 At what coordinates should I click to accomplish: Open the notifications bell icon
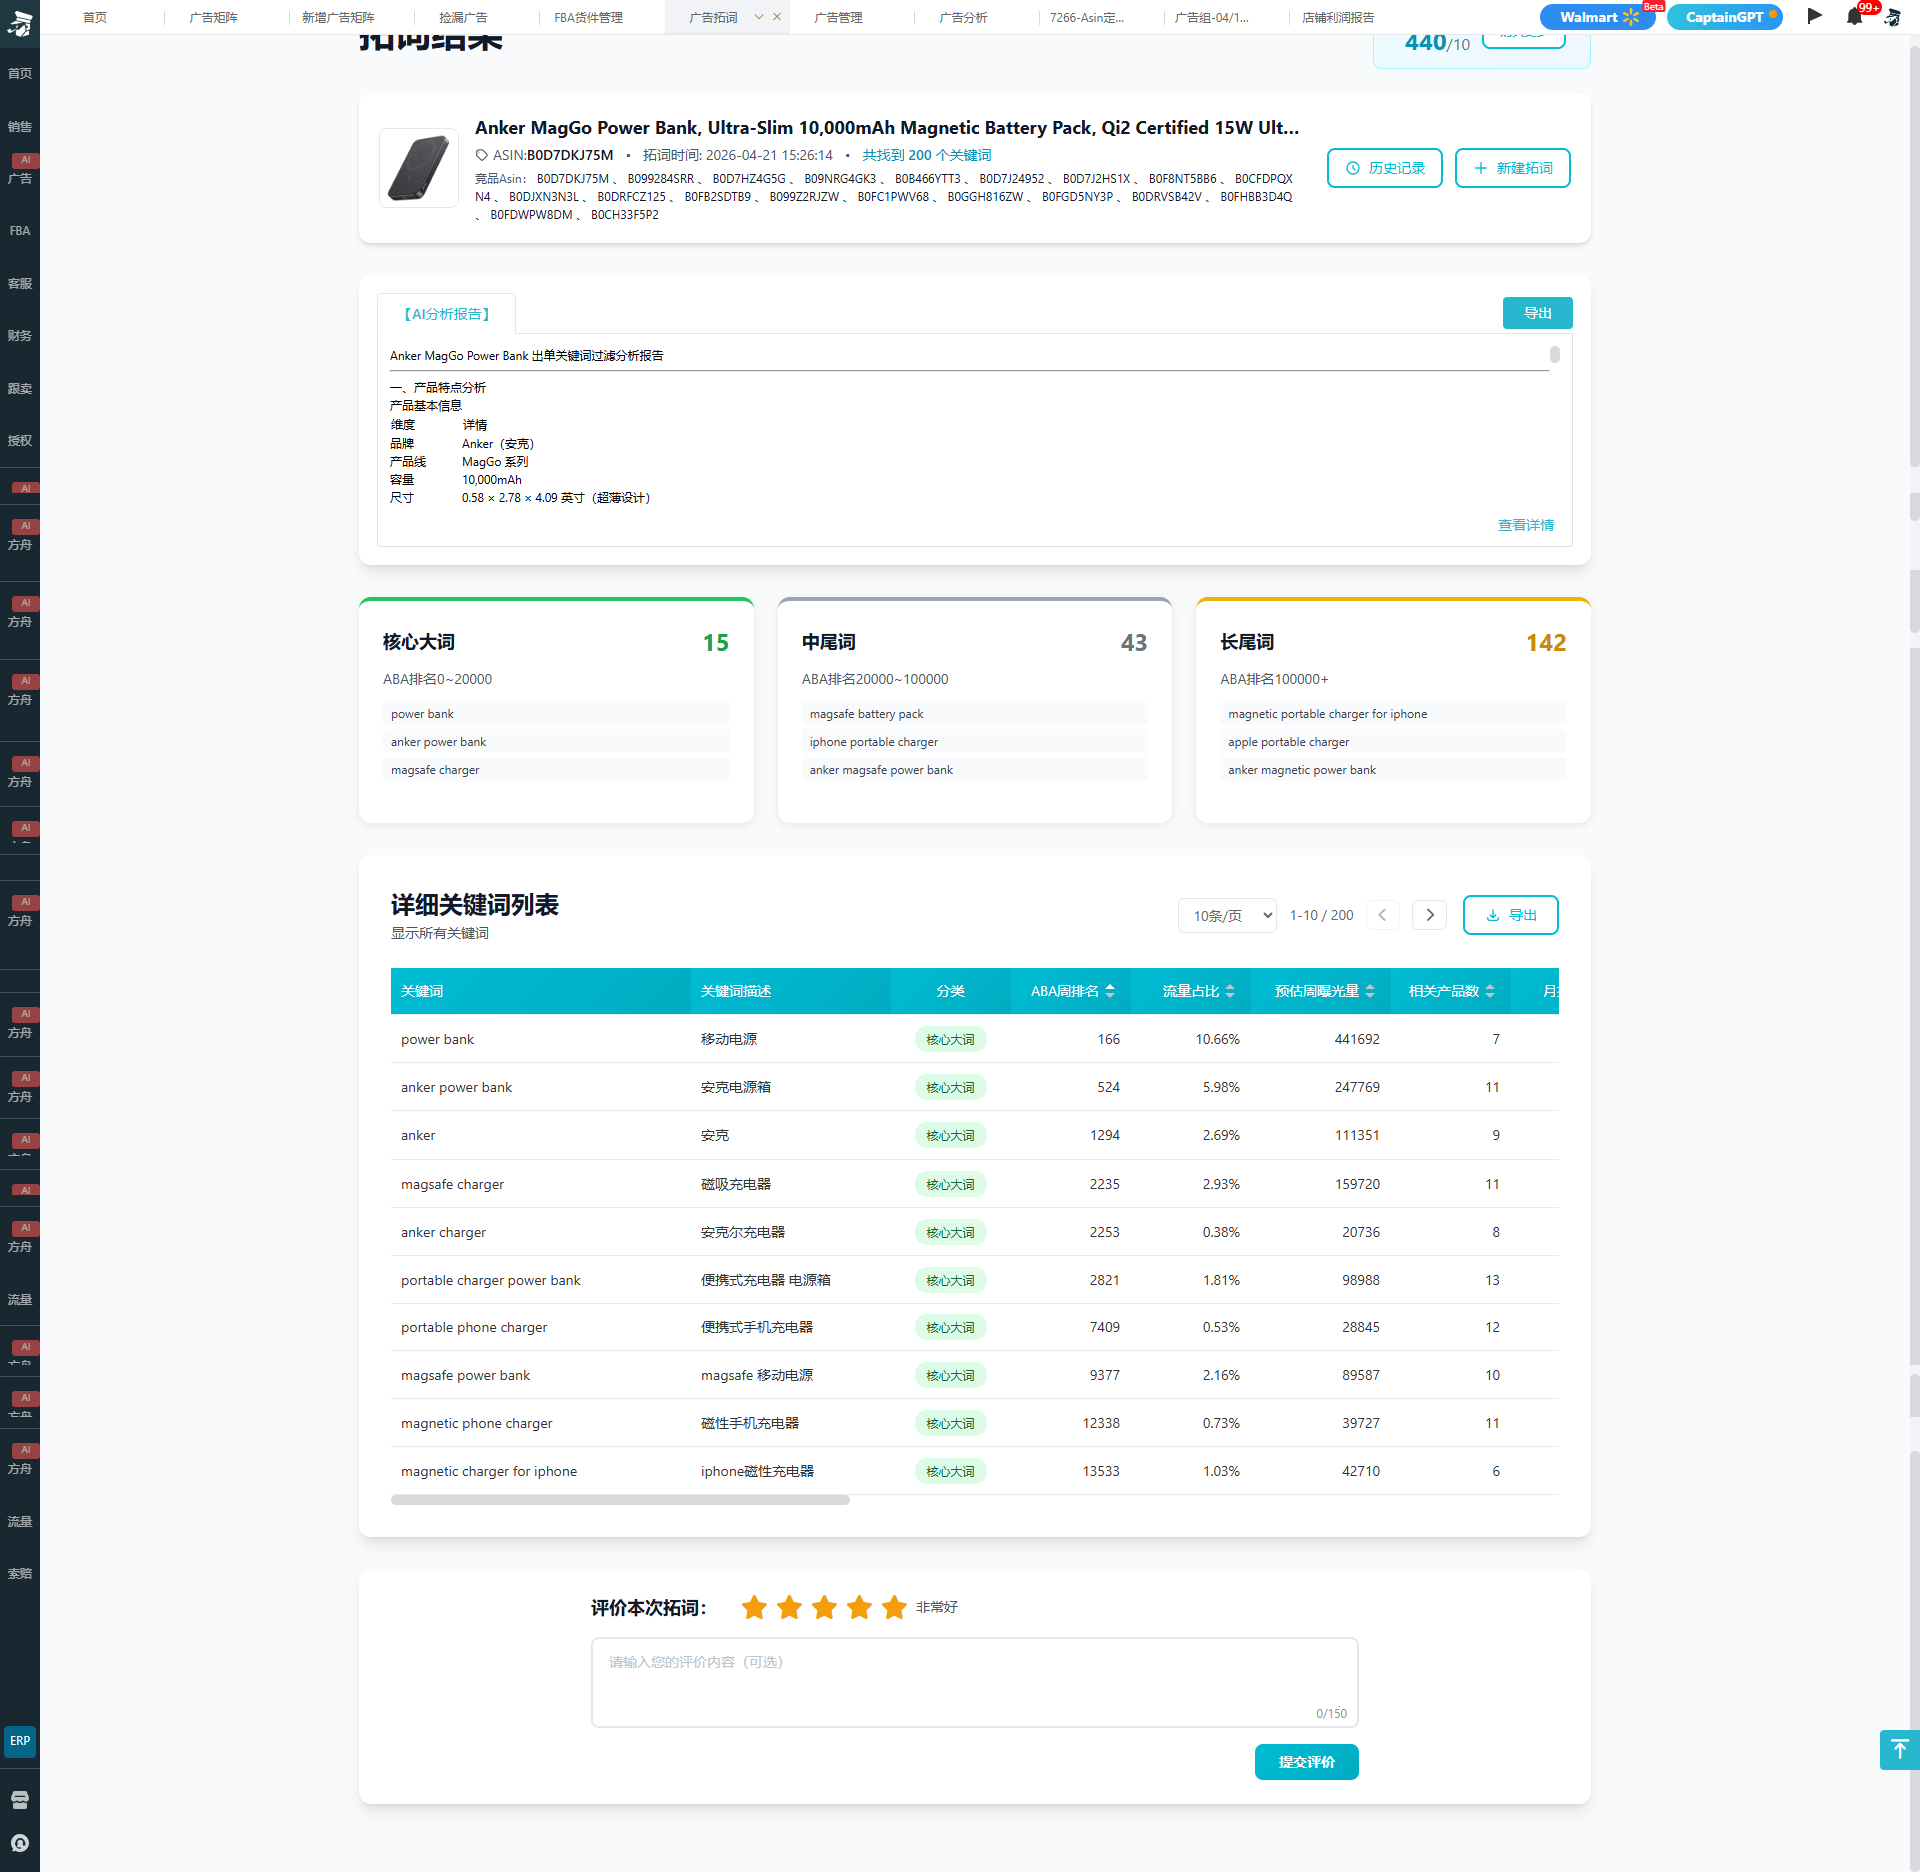pyautogui.click(x=1854, y=17)
